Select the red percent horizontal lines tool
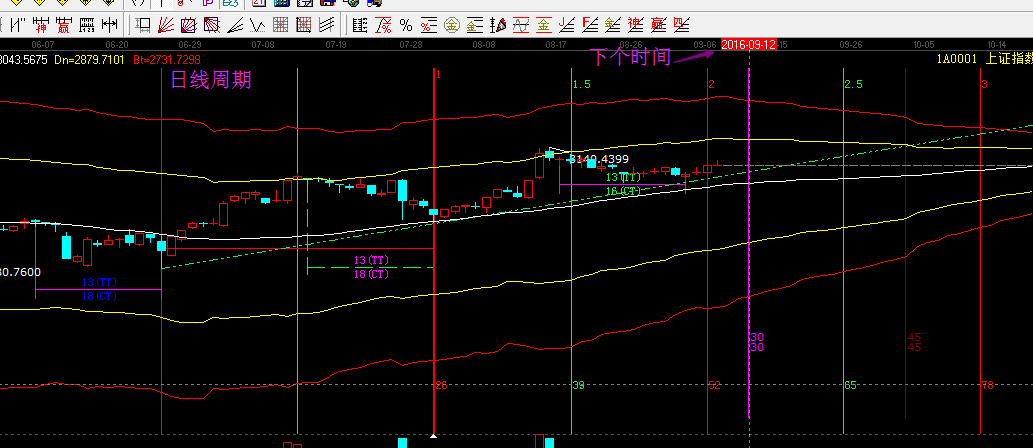 [x=429, y=25]
